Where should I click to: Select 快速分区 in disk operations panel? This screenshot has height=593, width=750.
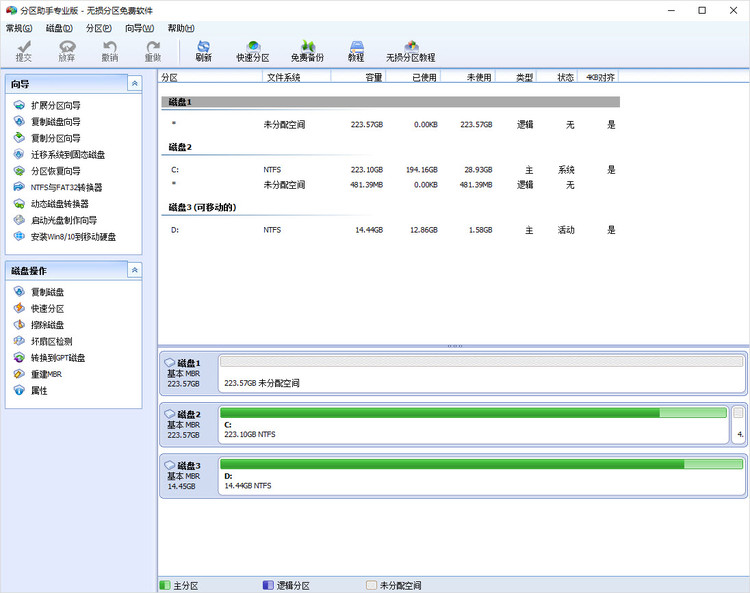pyautogui.click(x=39, y=308)
